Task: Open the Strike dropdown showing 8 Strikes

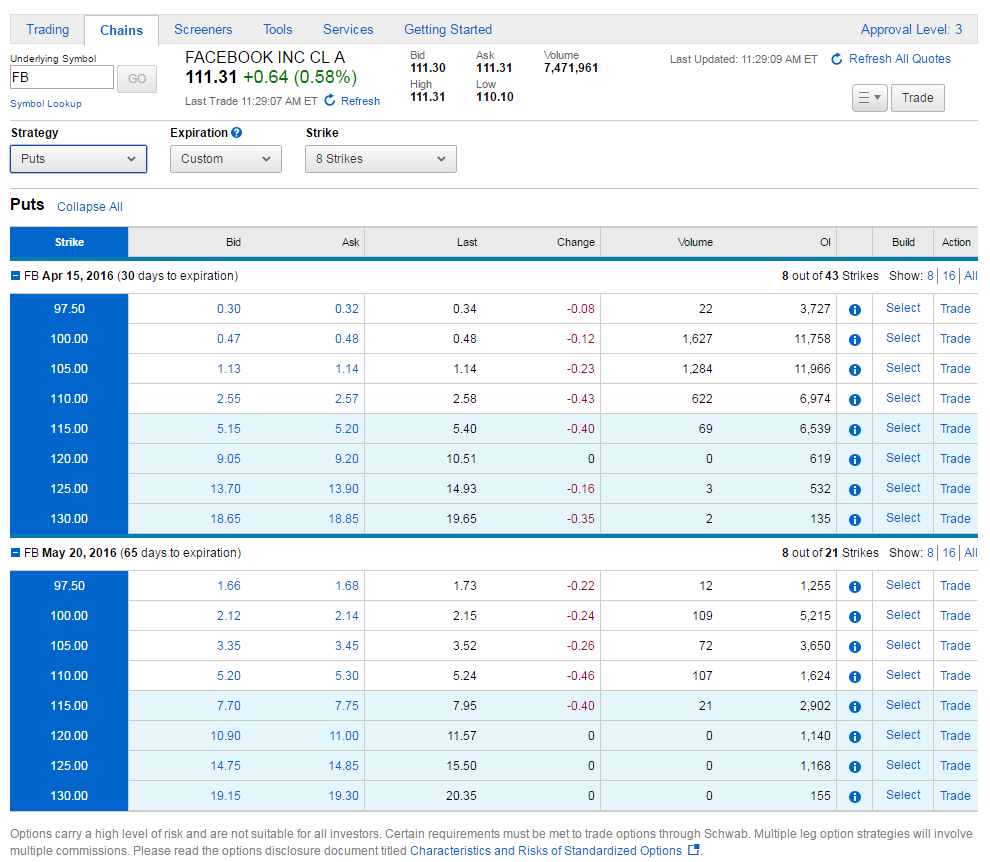Action: click(x=381, y=159)
